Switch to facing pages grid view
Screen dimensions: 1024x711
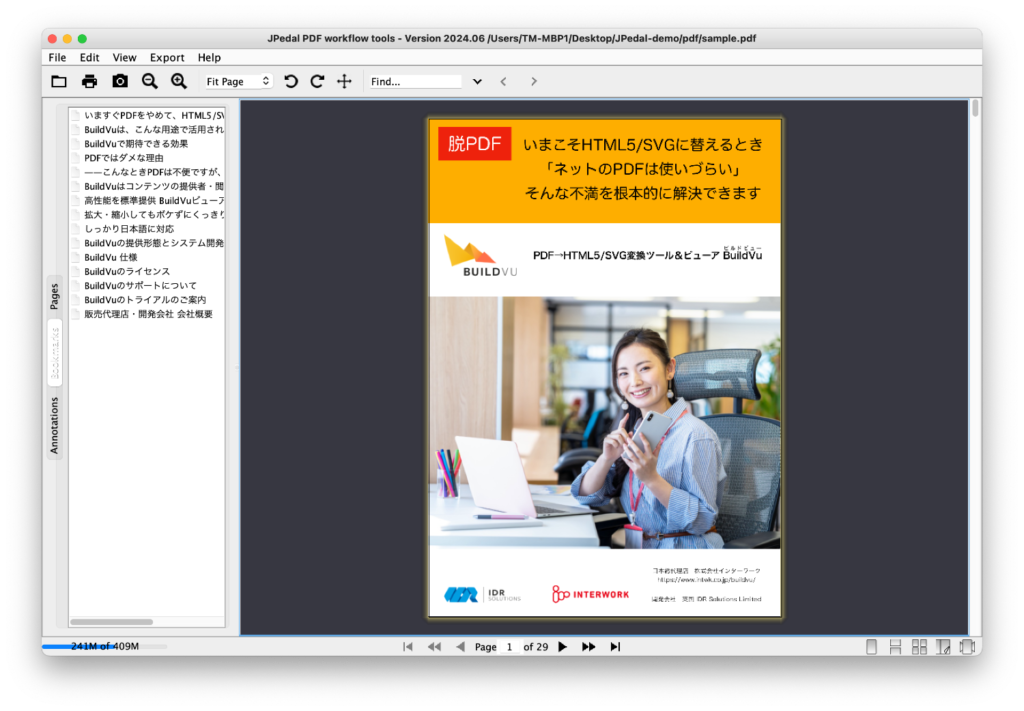[920, 647]
